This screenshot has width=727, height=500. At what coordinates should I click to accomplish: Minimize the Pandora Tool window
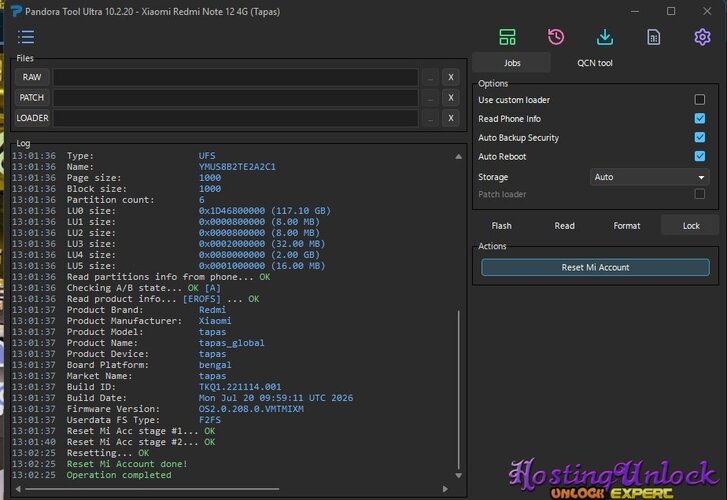635,11
